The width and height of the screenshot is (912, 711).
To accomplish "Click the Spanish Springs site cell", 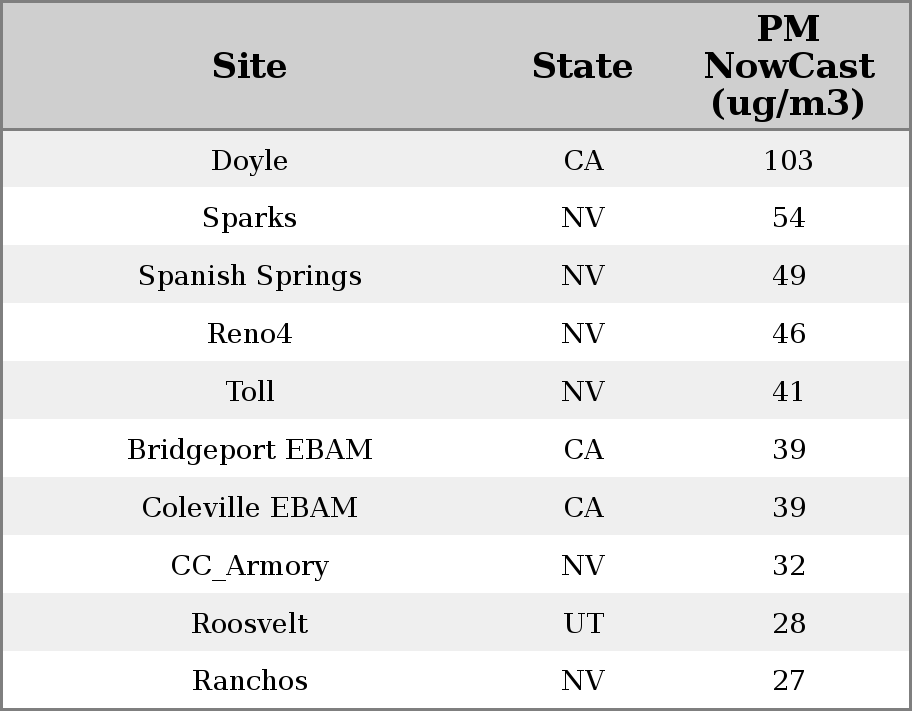I will pyautogui.click(x=249, y=276).
